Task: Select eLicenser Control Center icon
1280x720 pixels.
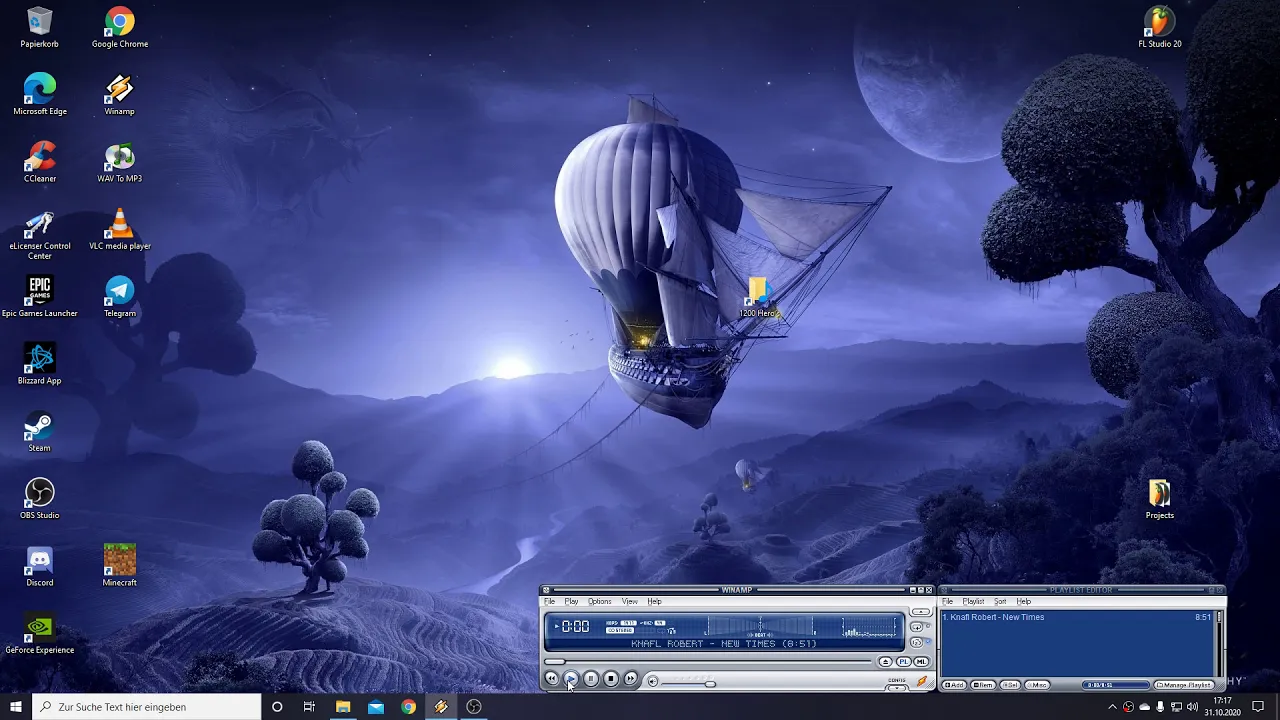Action: coord(40,235)
